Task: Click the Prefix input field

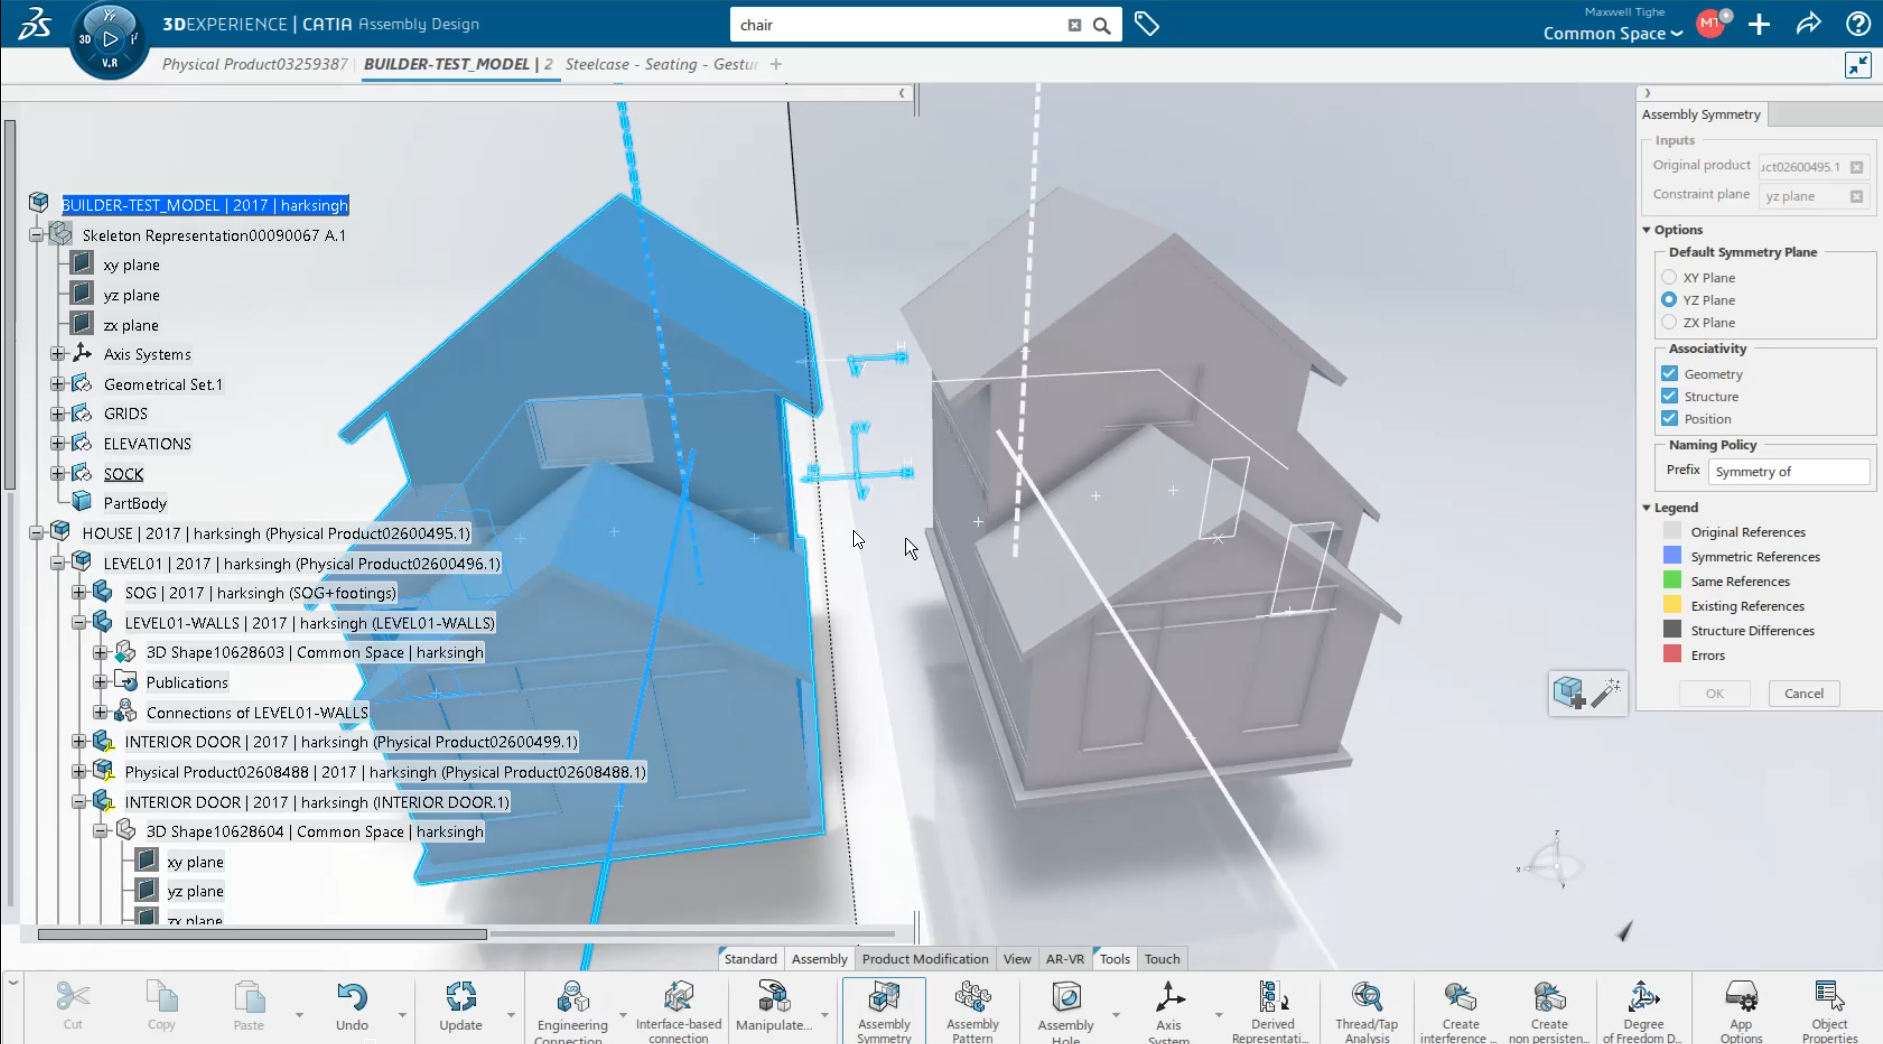Action: (1788, 471)
